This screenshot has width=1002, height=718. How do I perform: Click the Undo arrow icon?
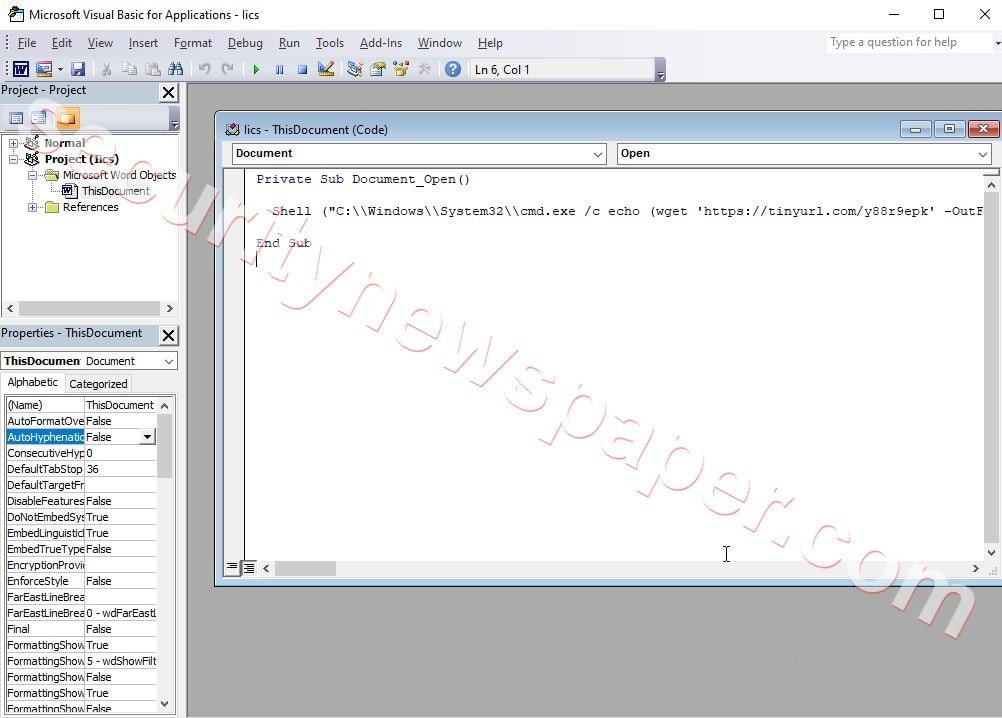204,69
